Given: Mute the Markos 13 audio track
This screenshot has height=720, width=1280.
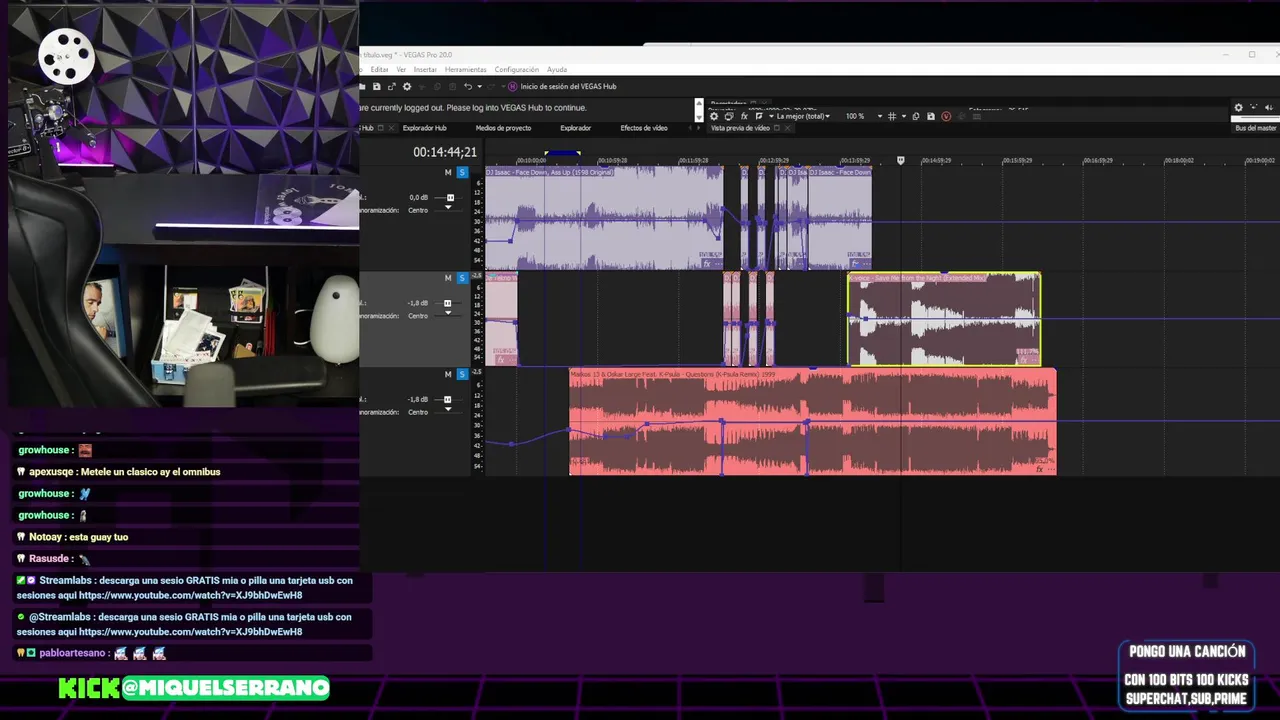Looking at the screenshot, I should point(448,374).
